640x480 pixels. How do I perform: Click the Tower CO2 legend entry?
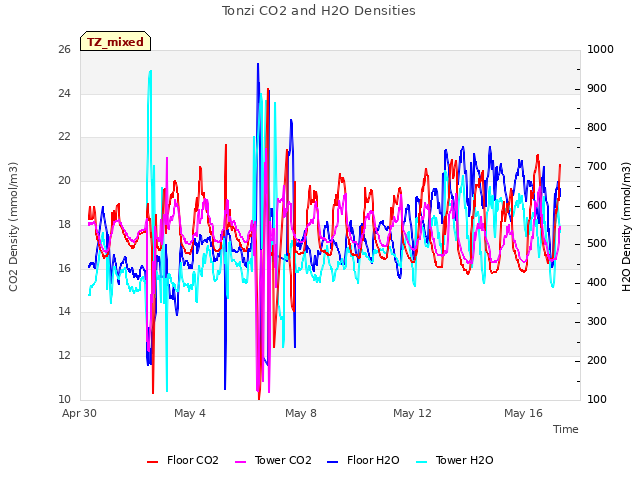(273, 460)
